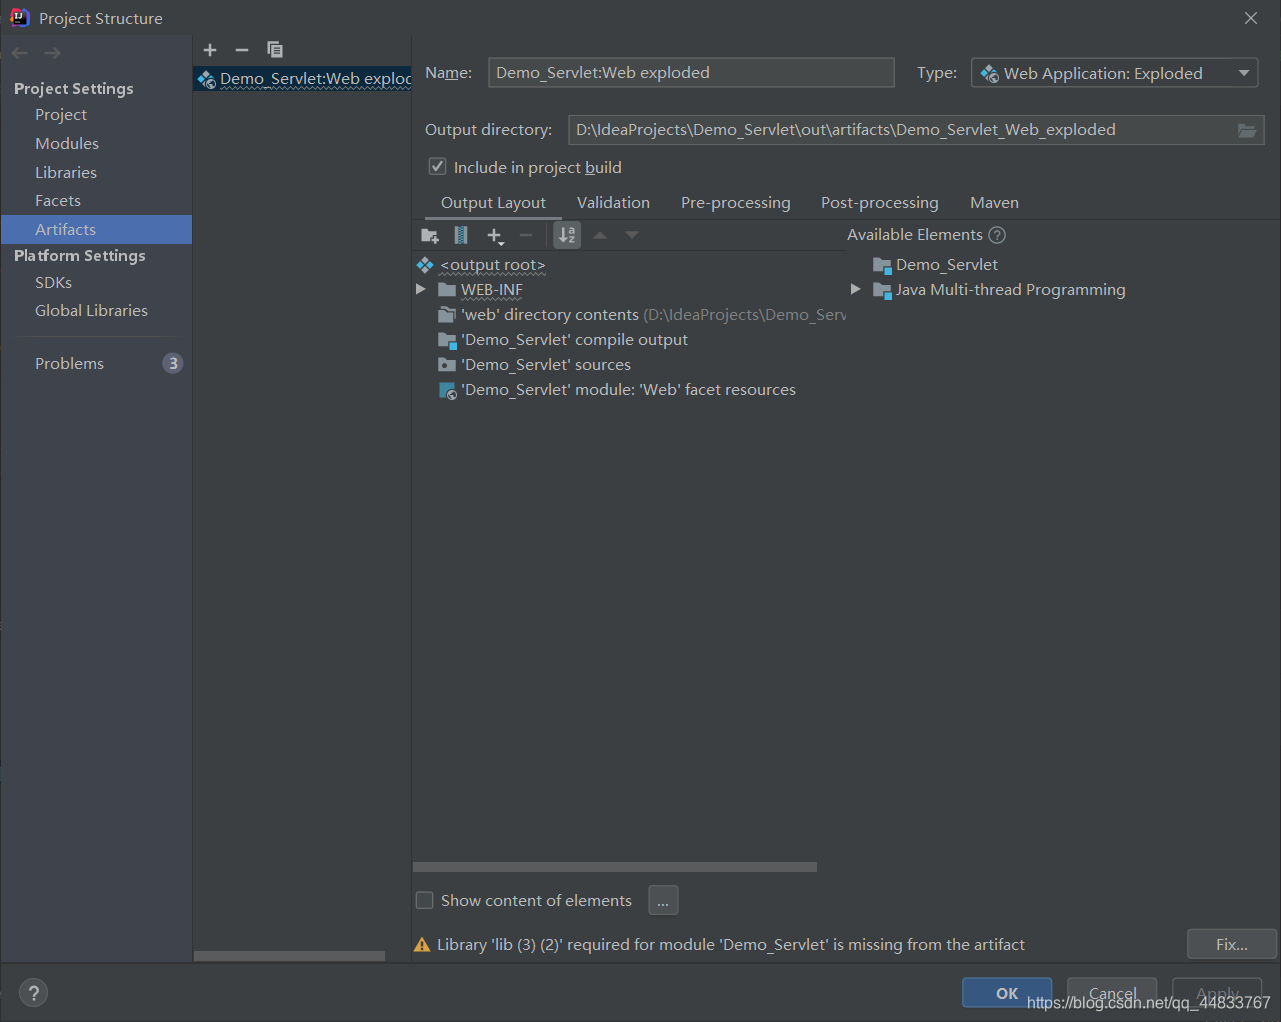Remove the selected artifact with minus icon
Screen dimensions: 1281x1022
pyautogui.click(x=242, y=50)
